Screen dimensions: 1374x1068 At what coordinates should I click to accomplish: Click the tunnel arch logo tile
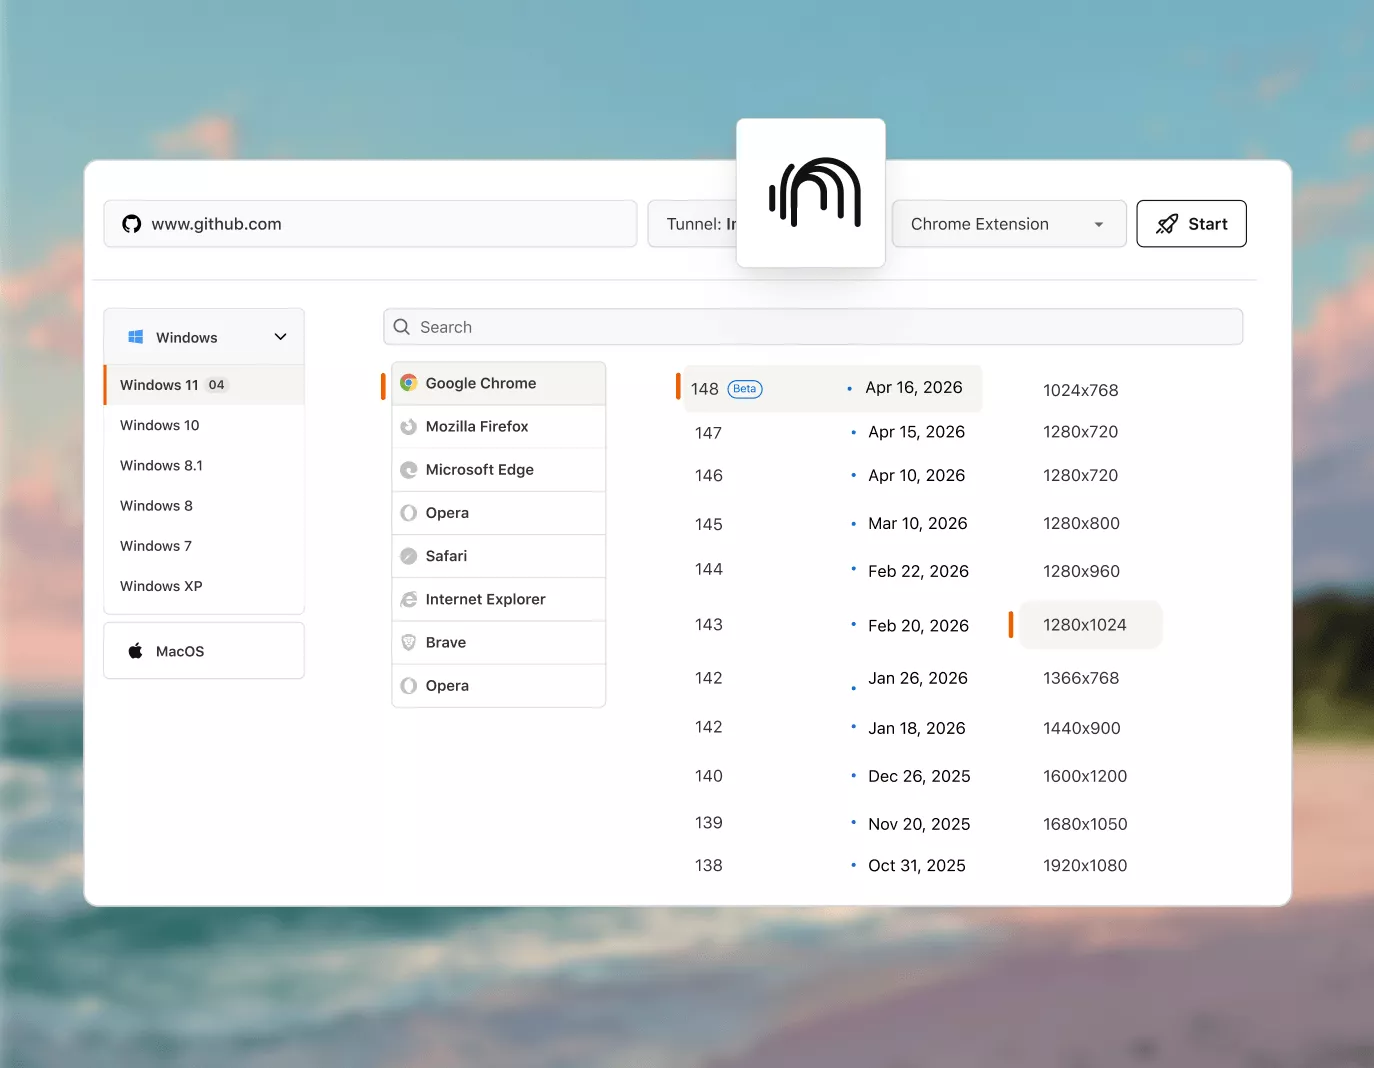(811, 193)
